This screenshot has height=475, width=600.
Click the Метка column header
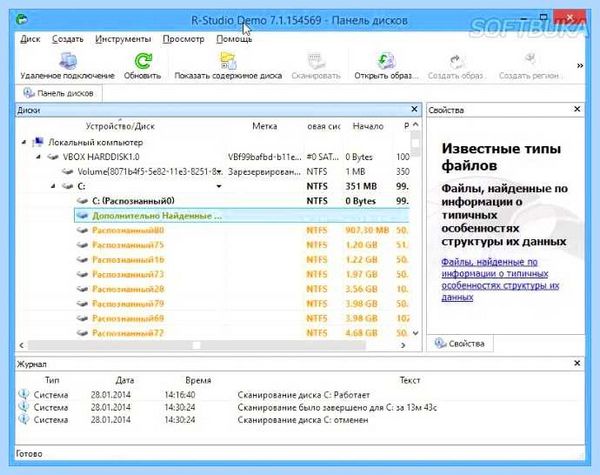[265, 126]
